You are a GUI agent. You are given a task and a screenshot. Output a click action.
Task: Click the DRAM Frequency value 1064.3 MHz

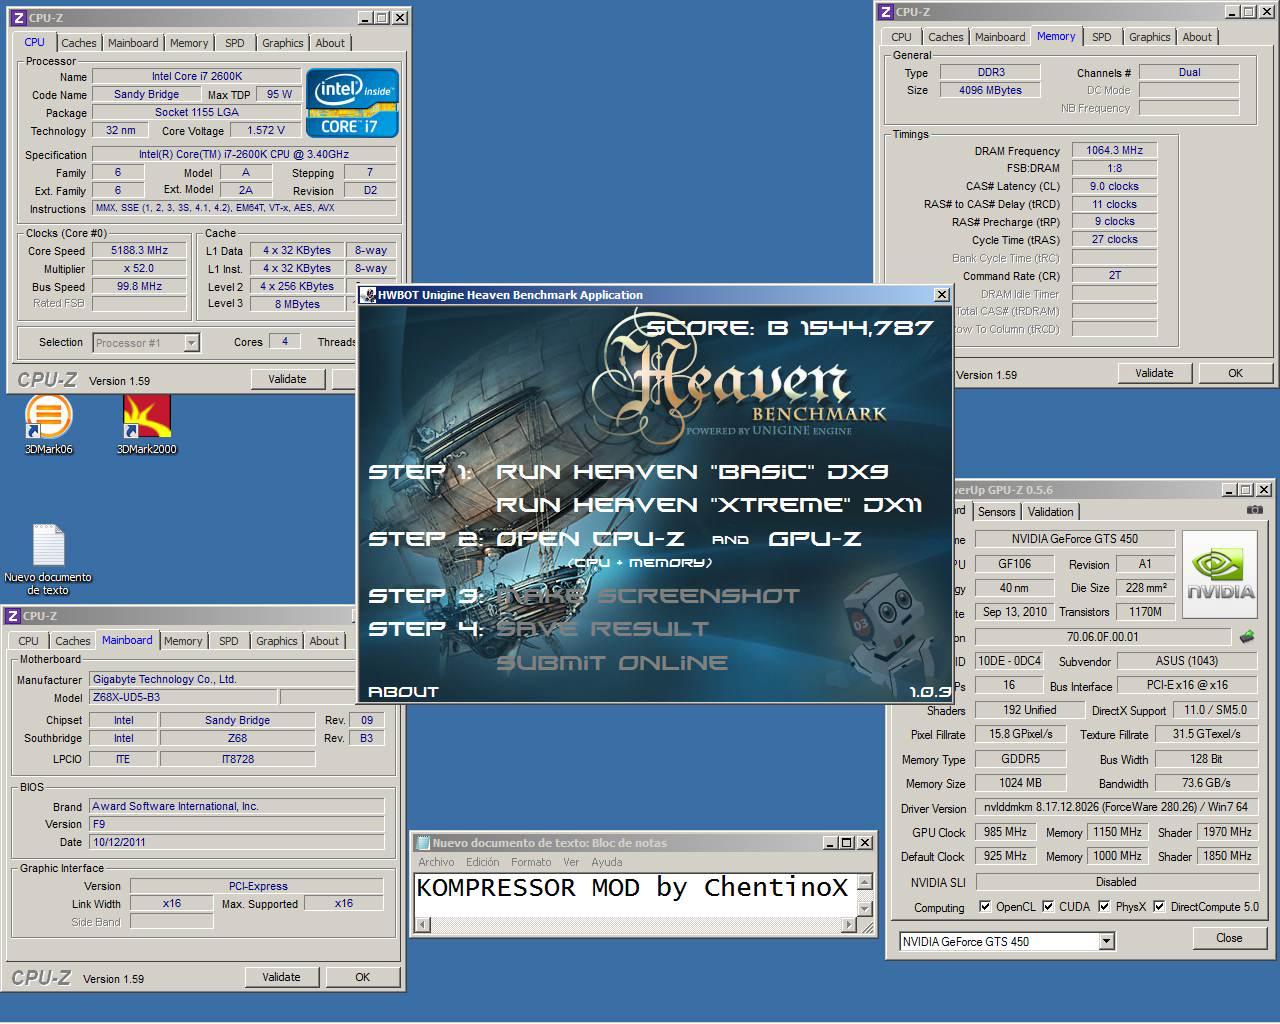1114,150
